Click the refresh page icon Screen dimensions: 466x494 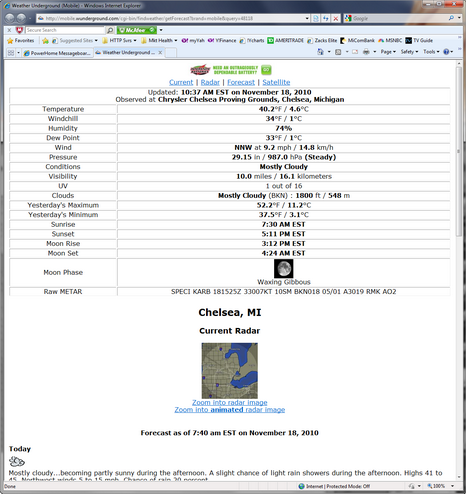click(x=326, y=19)
